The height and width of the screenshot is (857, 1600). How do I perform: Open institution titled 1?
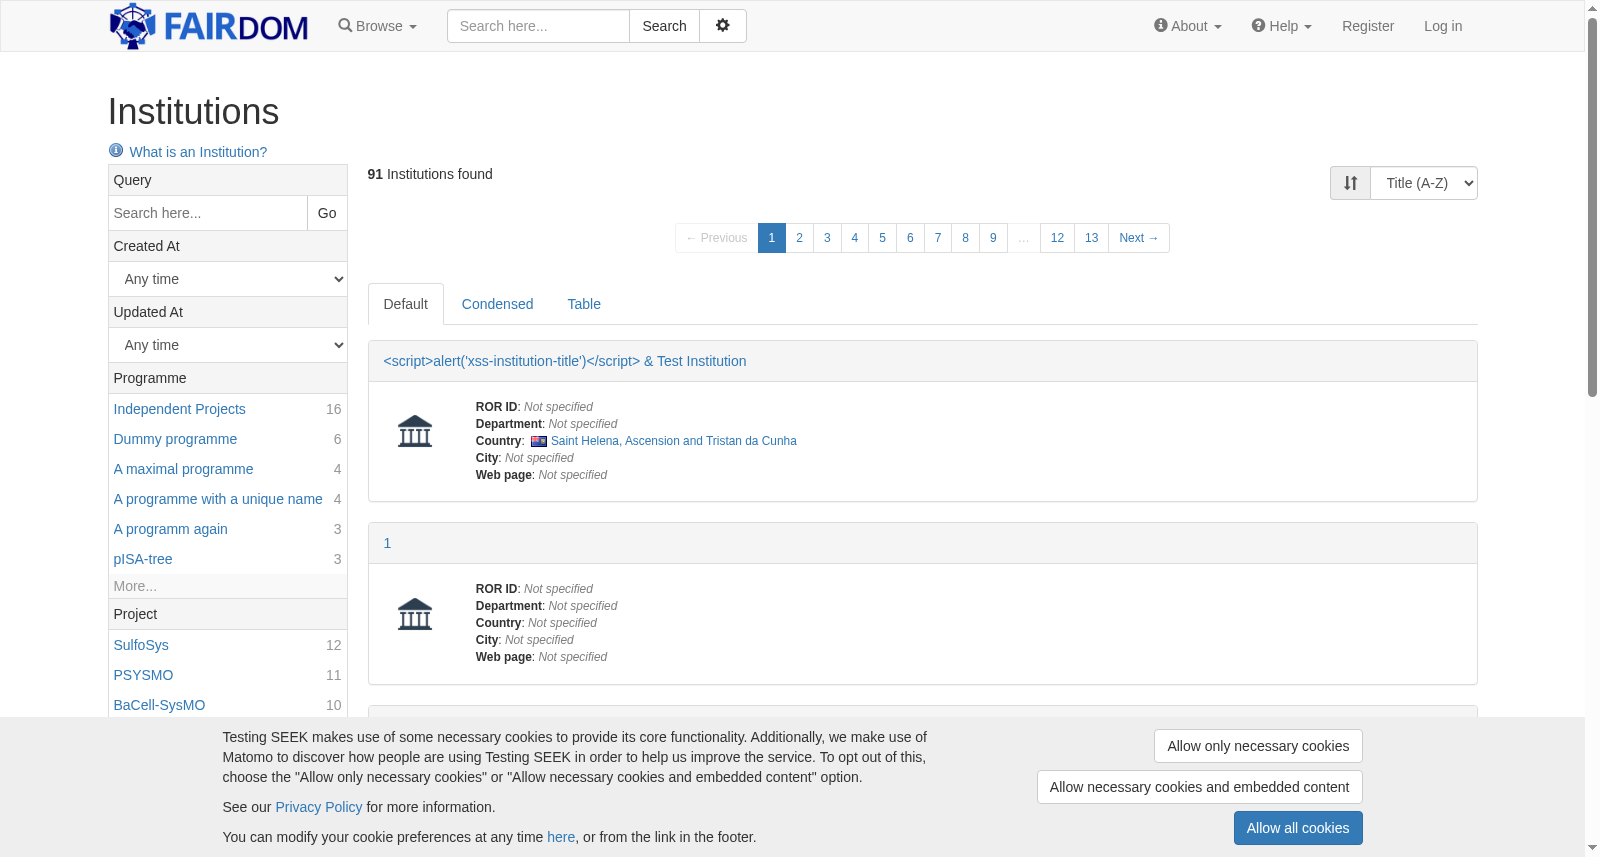click(x=388, y=543)
